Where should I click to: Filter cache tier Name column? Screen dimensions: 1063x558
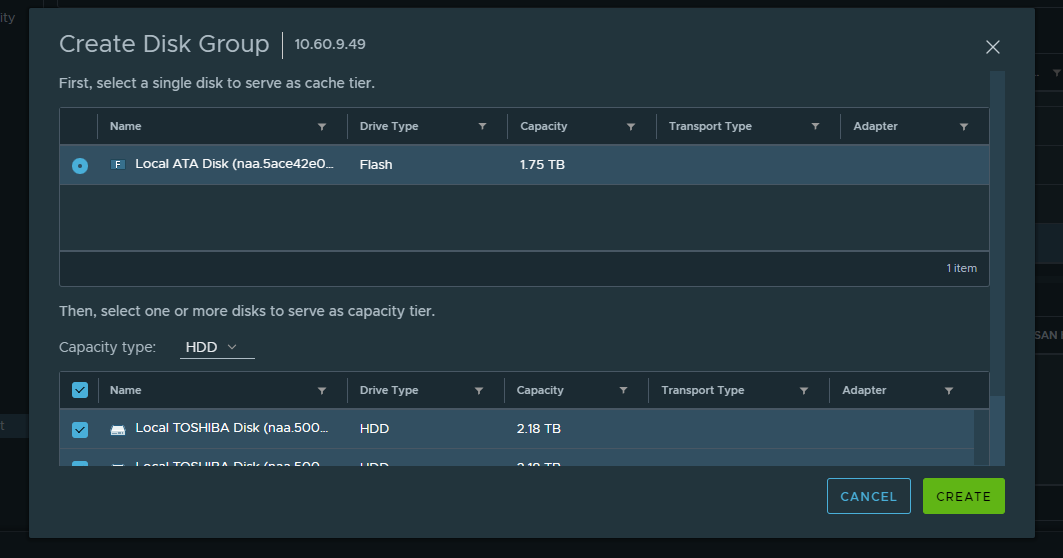(321, 127)
